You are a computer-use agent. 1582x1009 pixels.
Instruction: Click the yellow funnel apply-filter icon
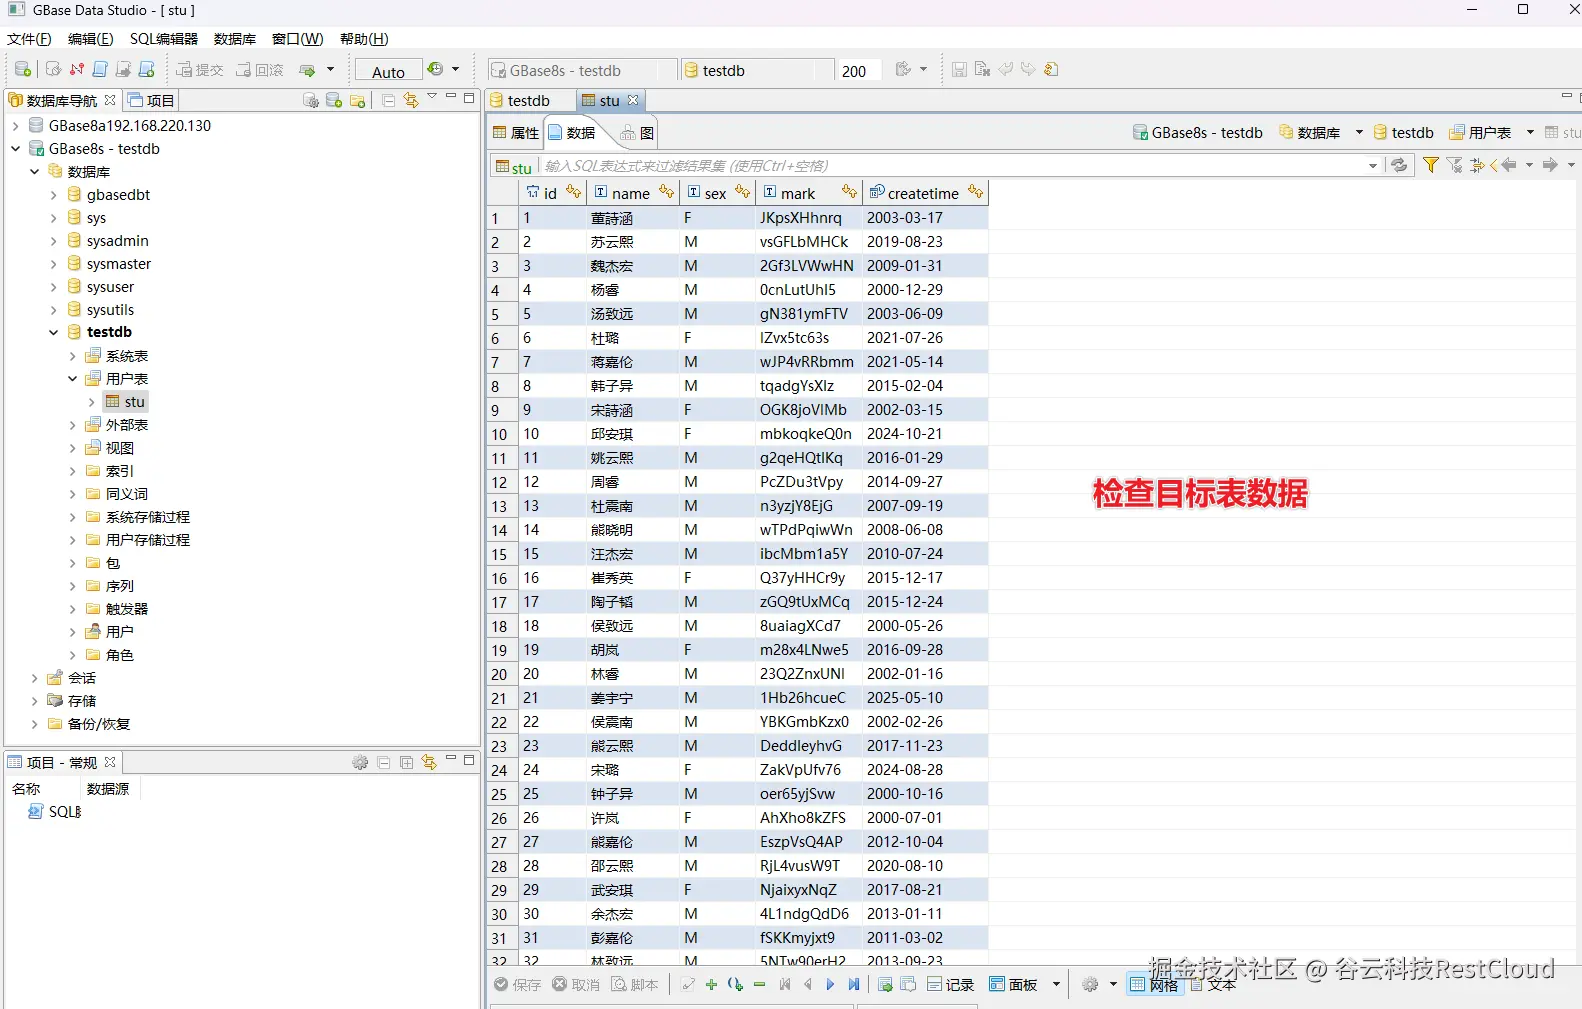pos(1431,165)
